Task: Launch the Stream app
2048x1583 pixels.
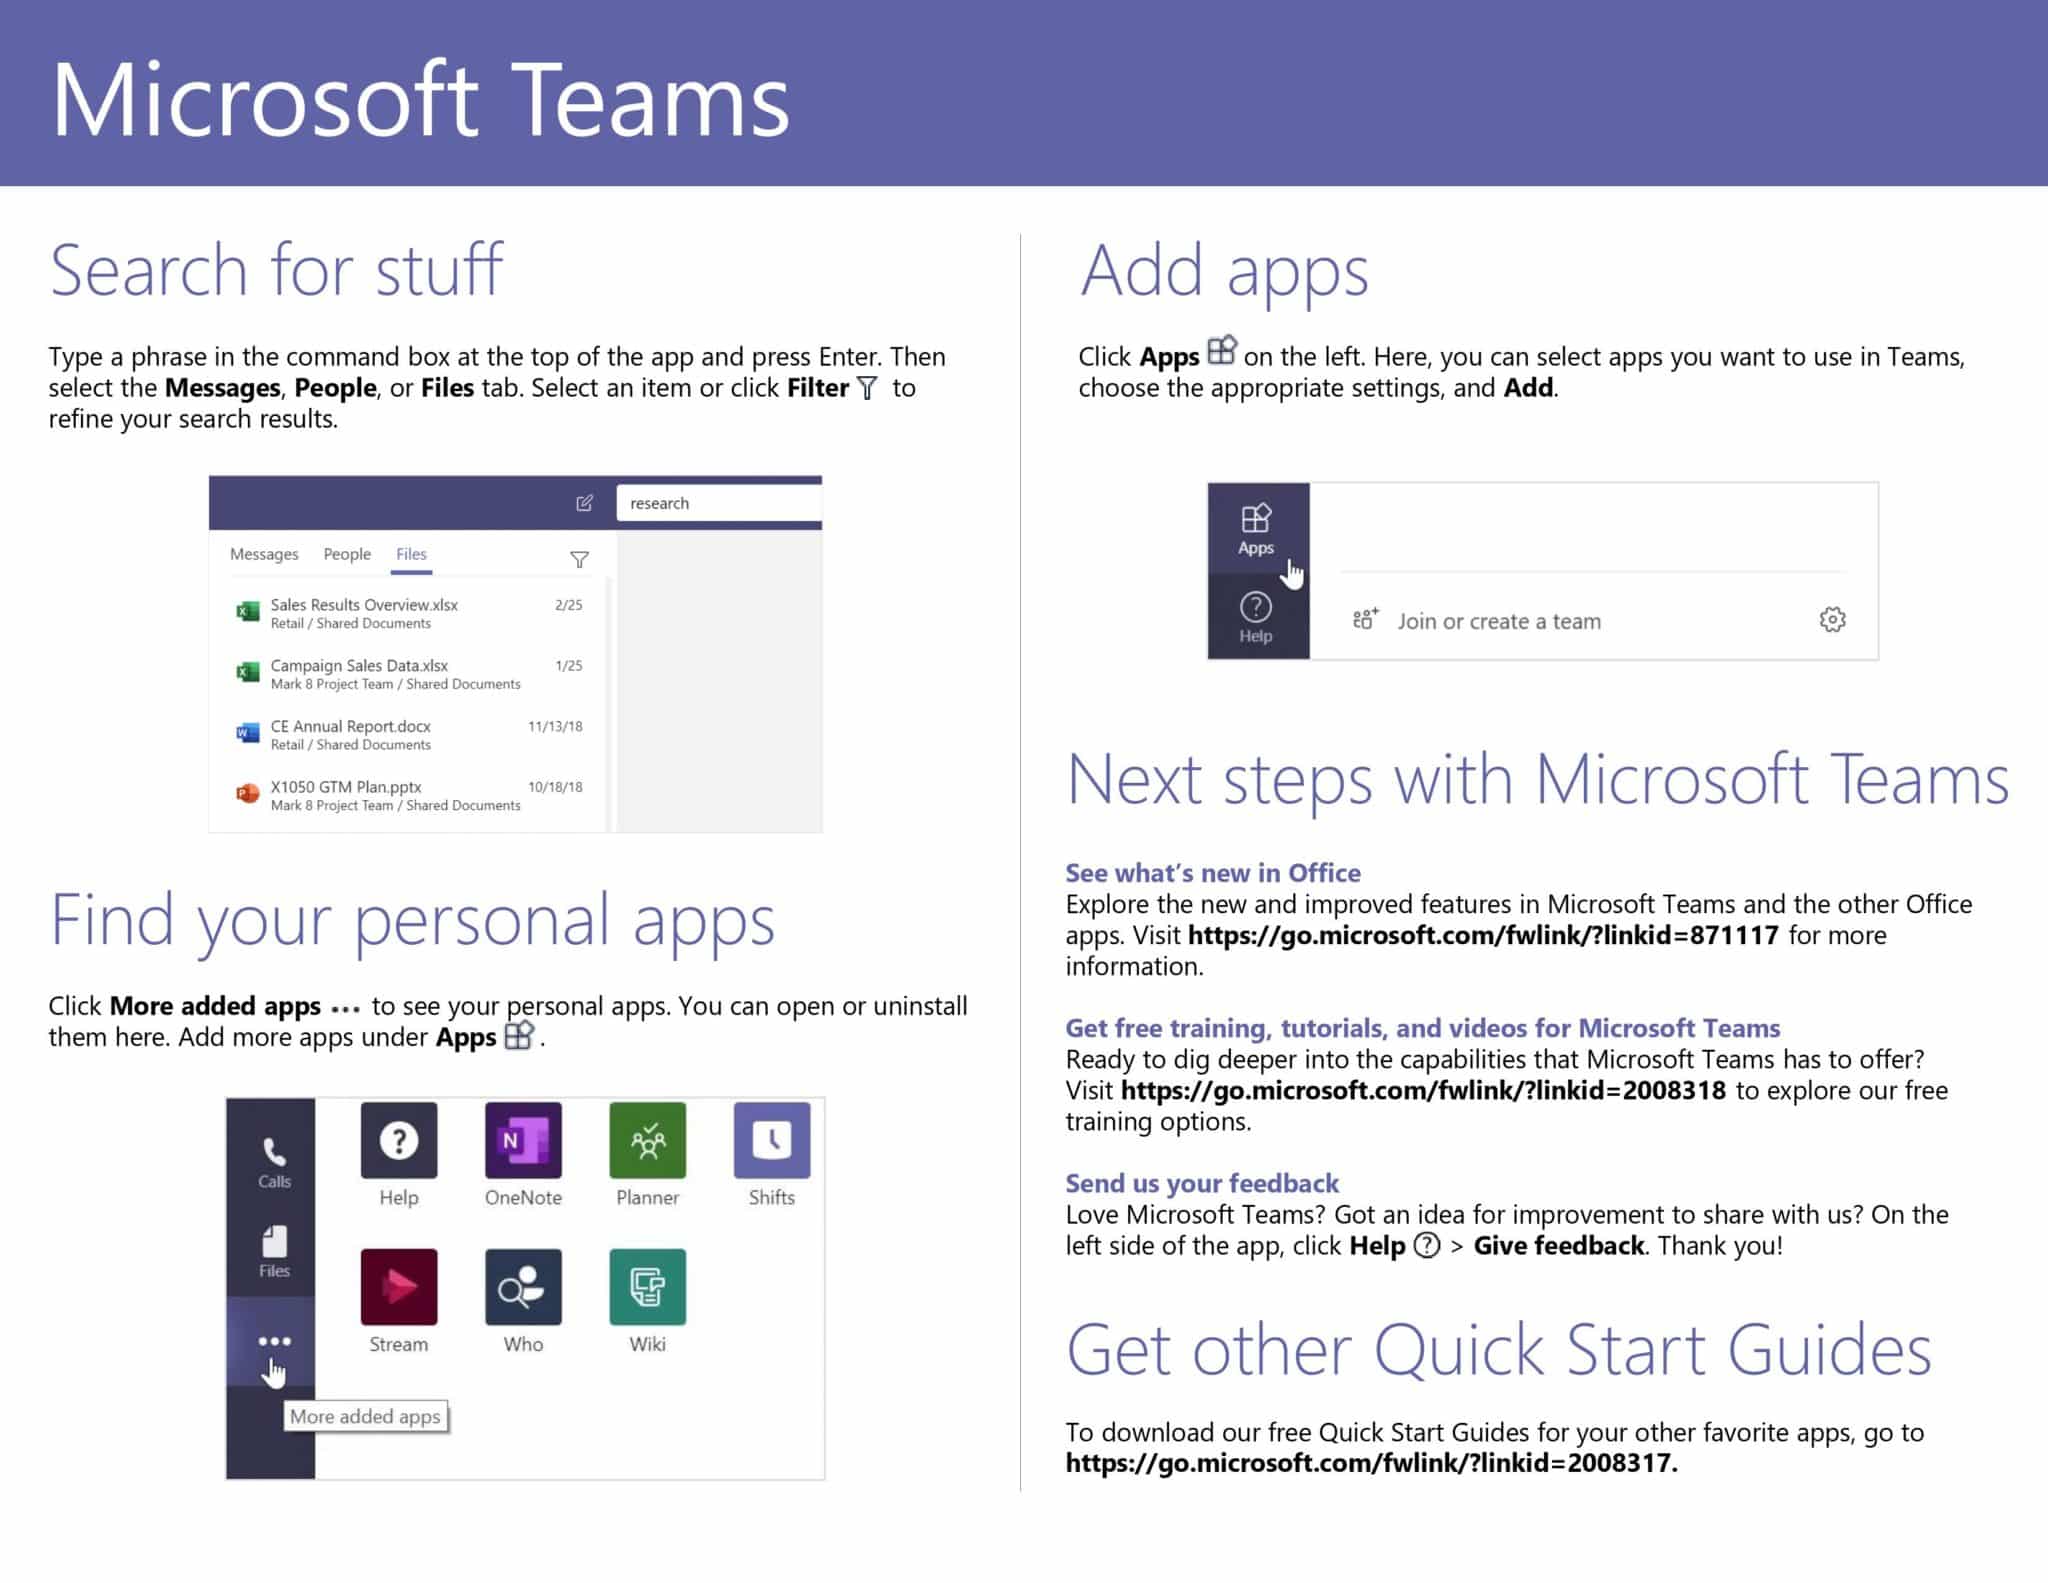Action: tap(398, 1290)
